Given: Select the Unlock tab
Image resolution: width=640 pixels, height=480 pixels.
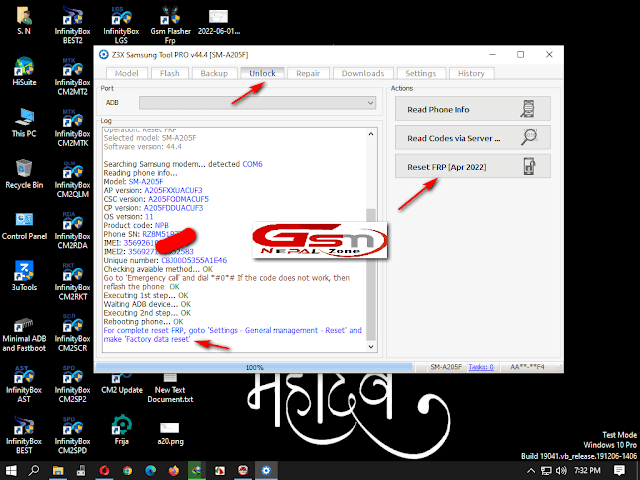Looking at the screenshot, I should [262, 73].
